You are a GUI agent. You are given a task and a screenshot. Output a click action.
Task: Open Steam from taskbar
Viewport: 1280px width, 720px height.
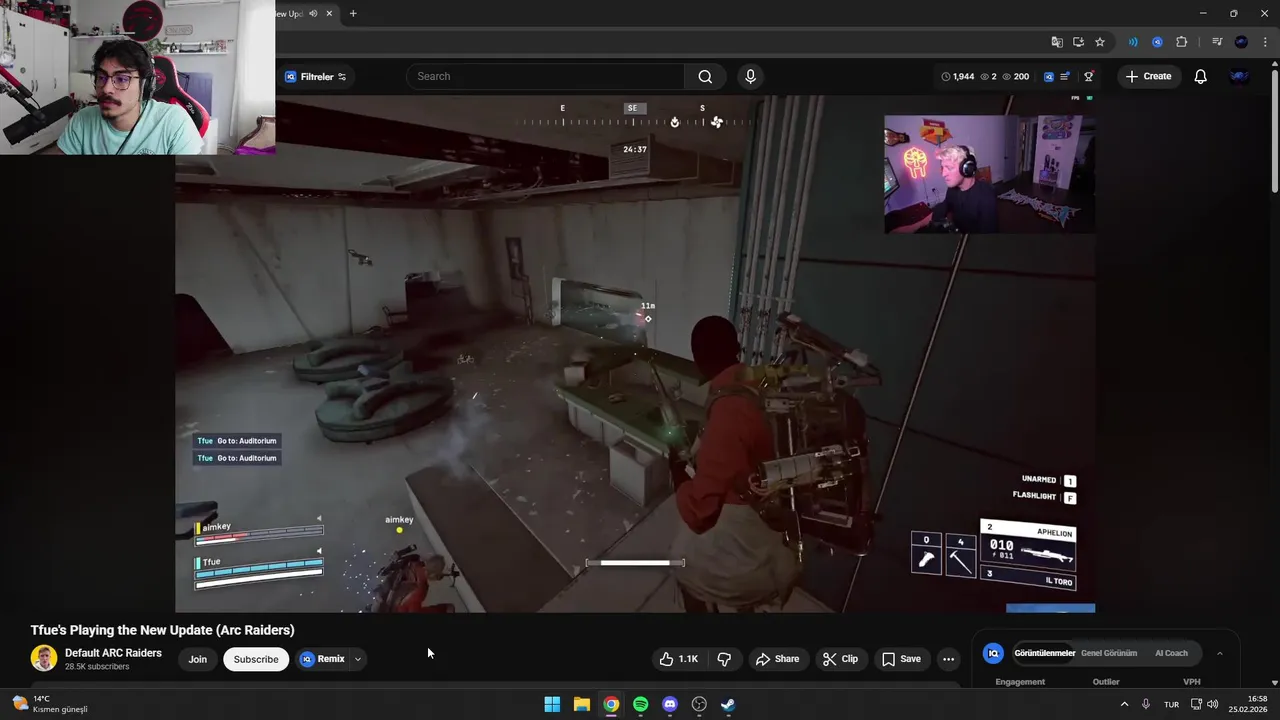(x=728, y=704)
